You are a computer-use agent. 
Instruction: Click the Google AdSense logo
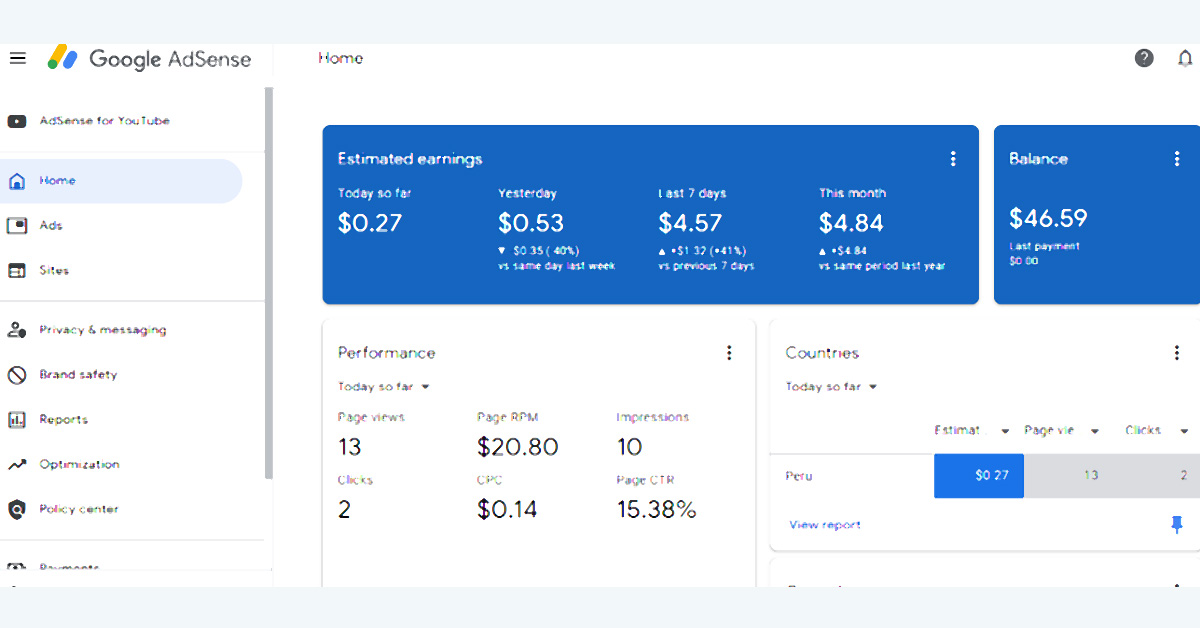149,58
